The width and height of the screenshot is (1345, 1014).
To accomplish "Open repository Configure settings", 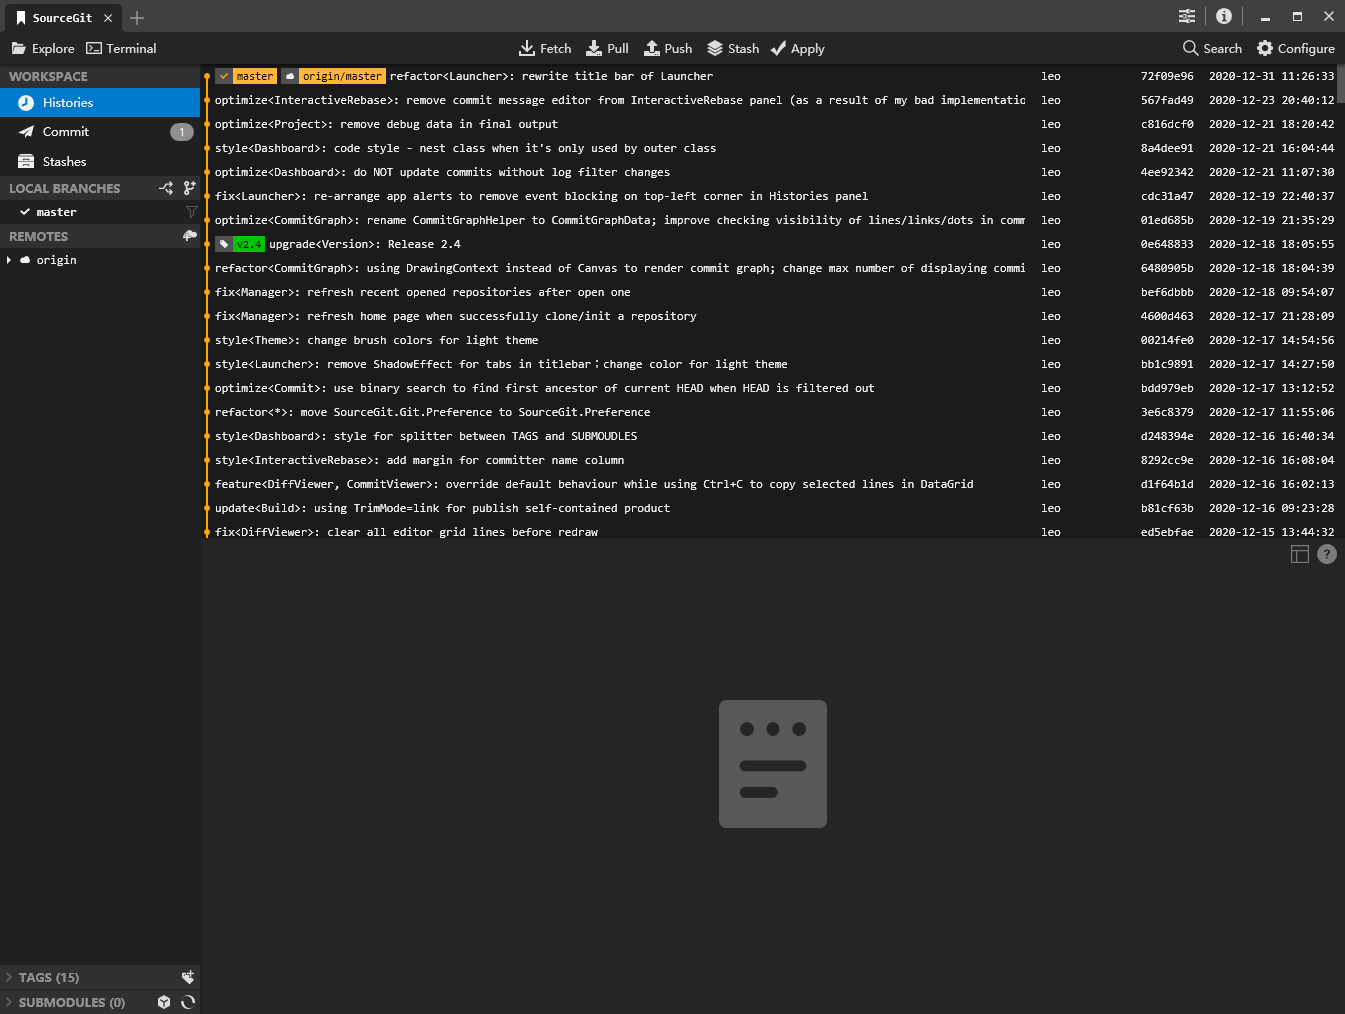I will click(x=1296, y=48).
